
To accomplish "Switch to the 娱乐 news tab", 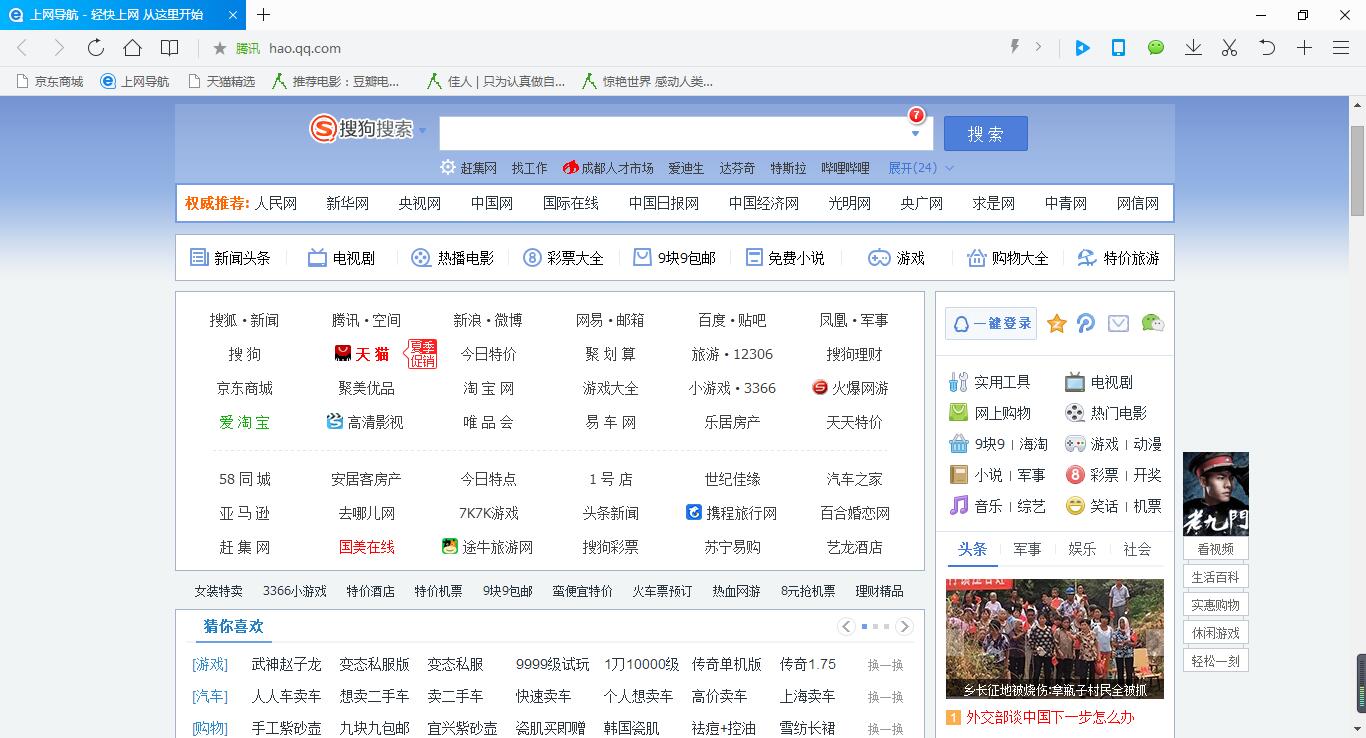I will (1082, 549).
